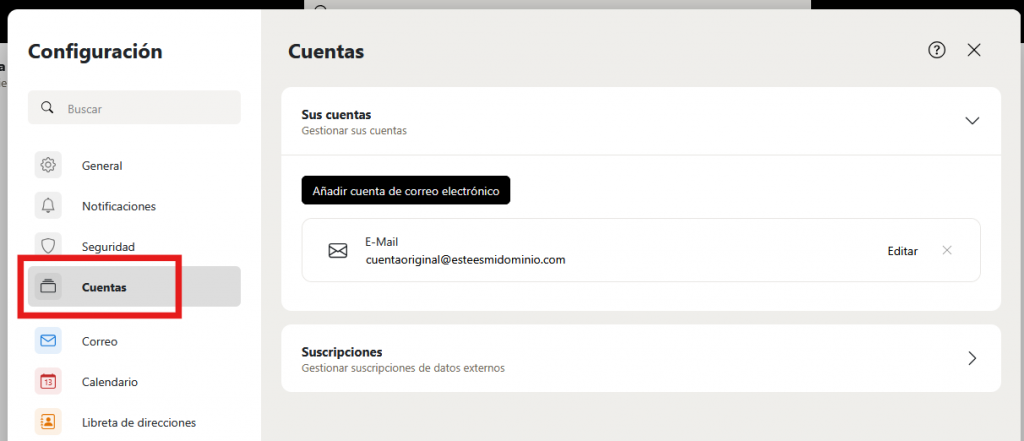Expand Suscripciones with the right chevron

(x=972, y=358)
